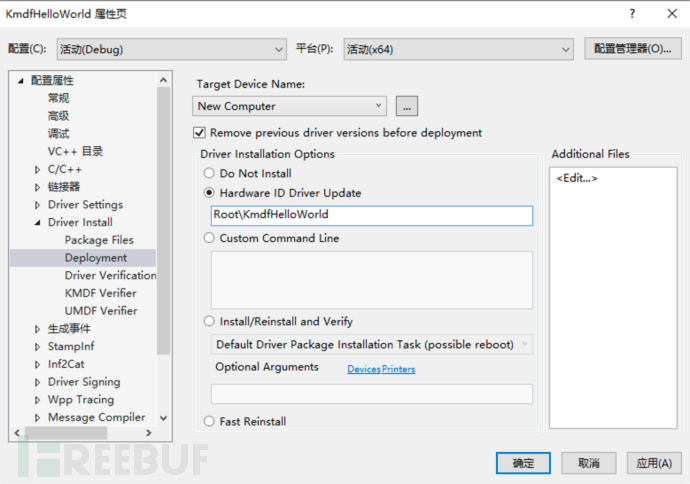Screen dimensions: 690x484
Task: Click the help question mark button
Action: (x=632, y=14)
